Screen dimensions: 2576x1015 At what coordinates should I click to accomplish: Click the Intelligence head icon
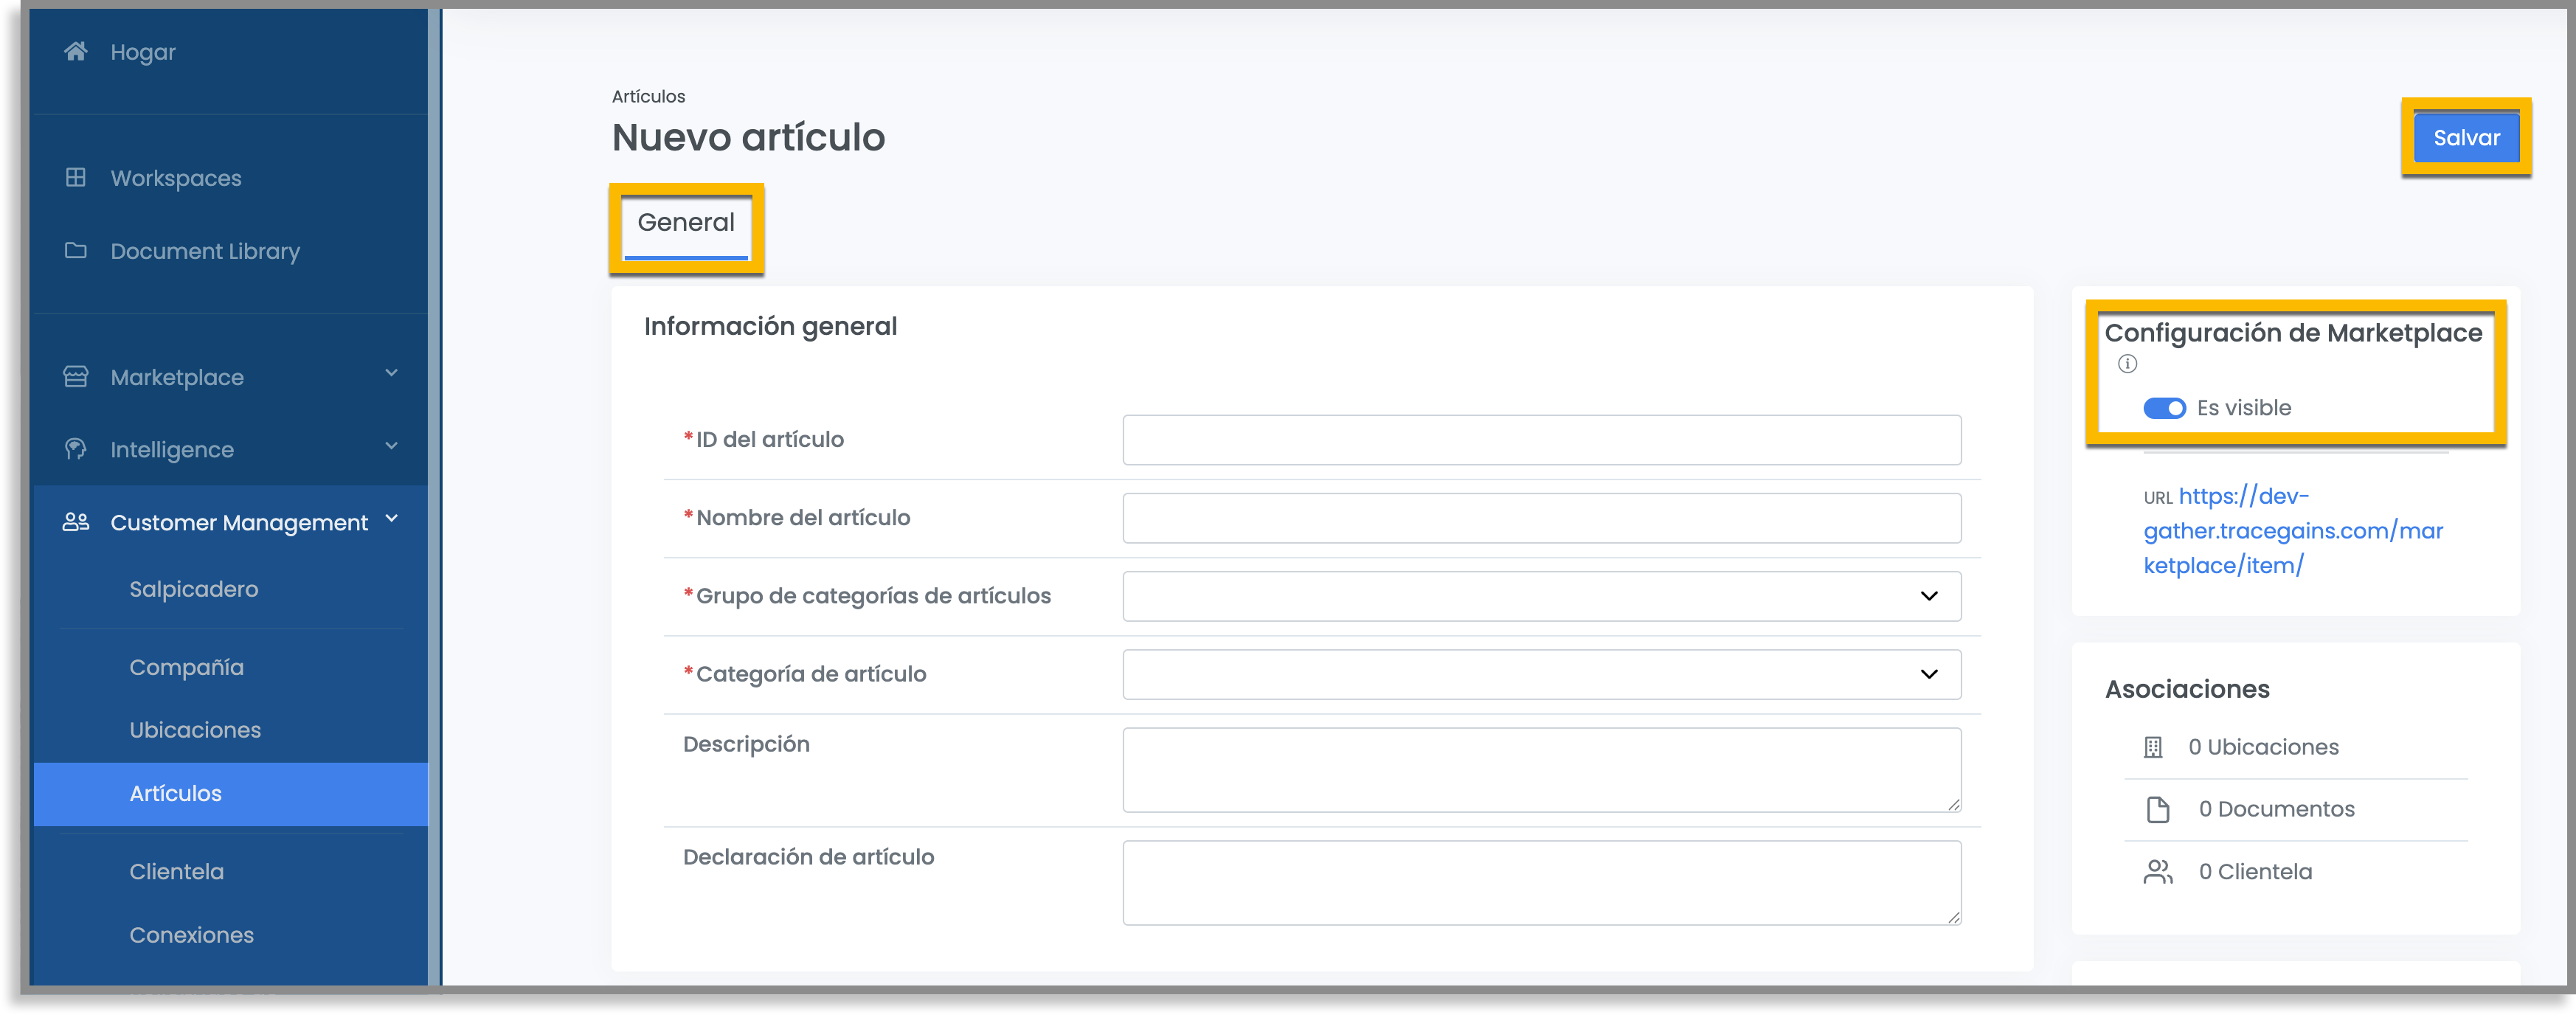click(76, 448)
